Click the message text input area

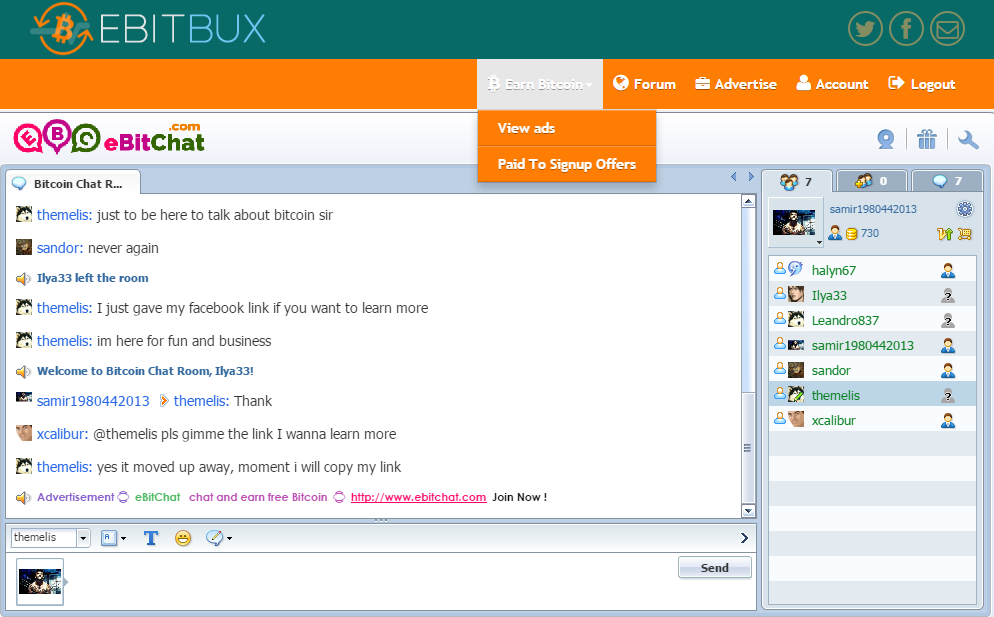click(371, 580)
